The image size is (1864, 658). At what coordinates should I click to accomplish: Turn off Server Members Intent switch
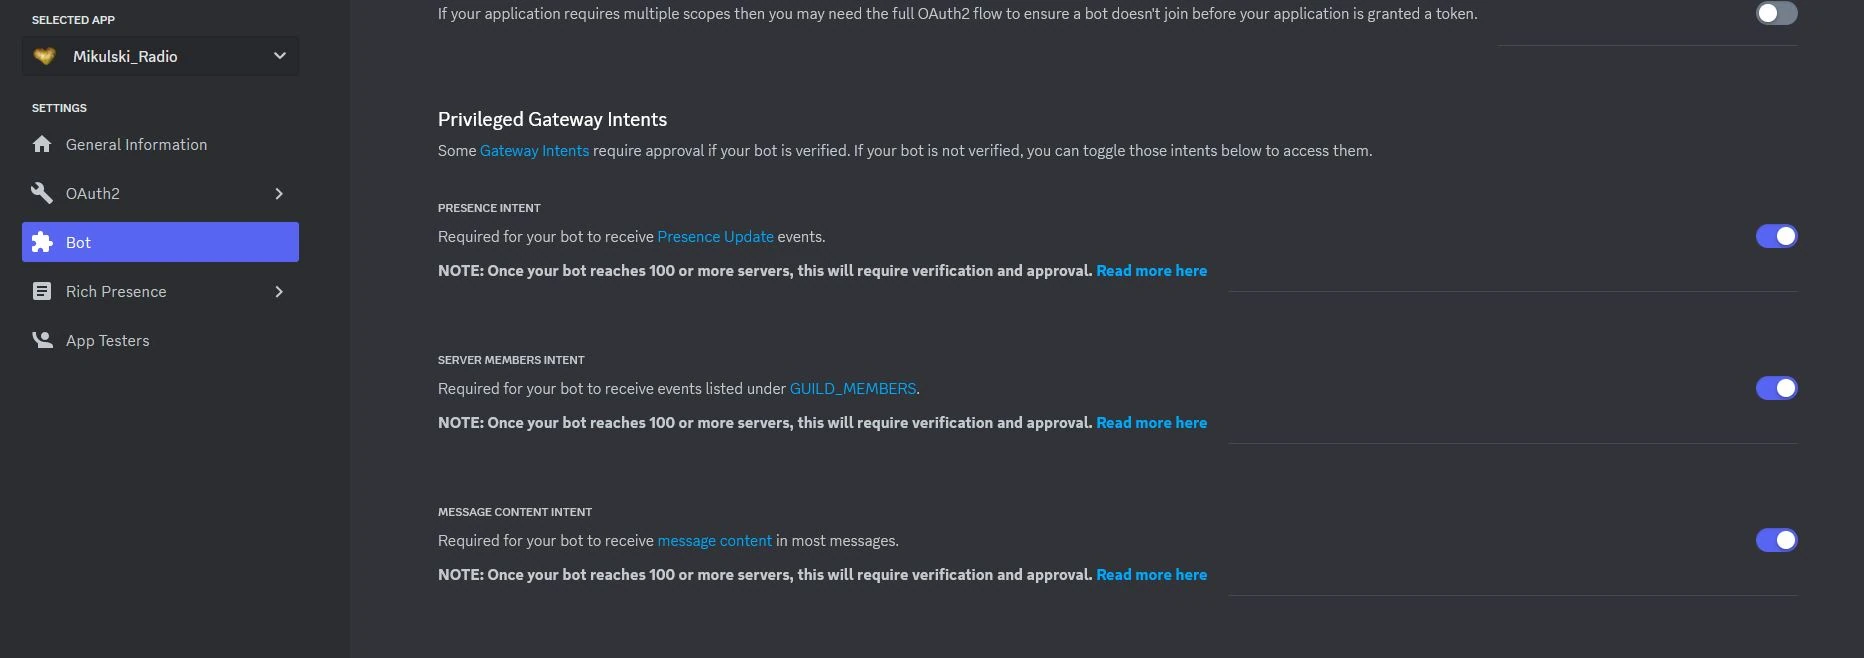pyautogui.click(x=1776, y=388)
